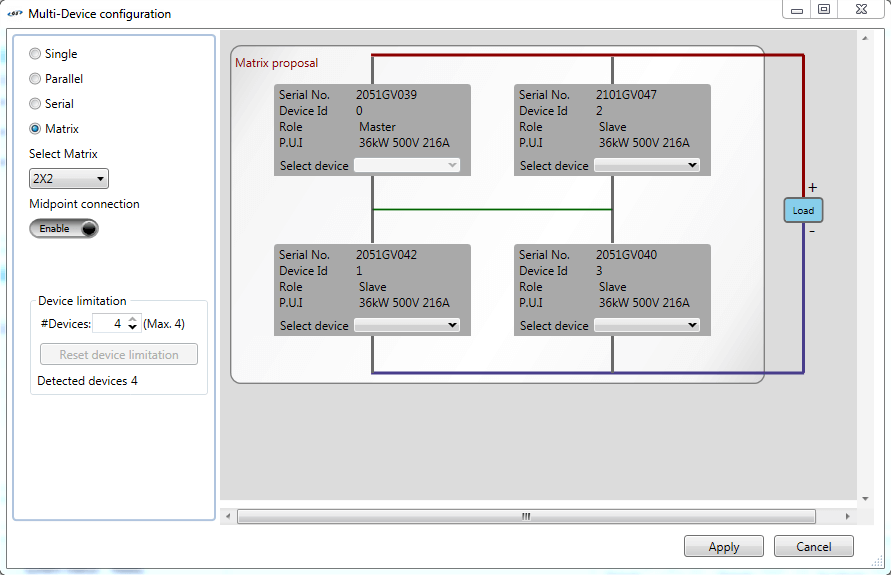Open Select device dropdown for 2101GV047

click(x=646, y=166)
